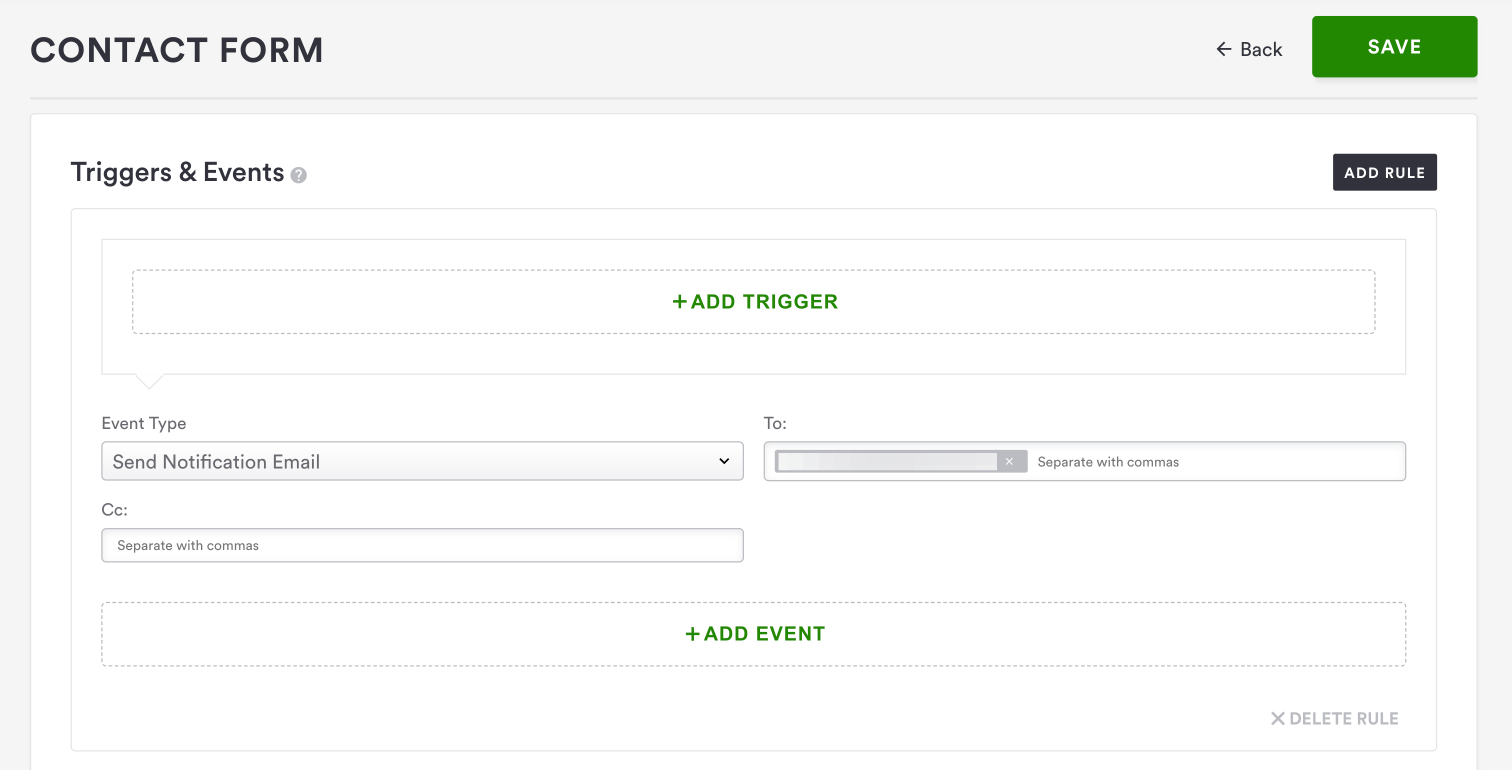Click the ADD TRIGGER text
The height and width of the screenshot is (770, 1512).
[764, 302]
